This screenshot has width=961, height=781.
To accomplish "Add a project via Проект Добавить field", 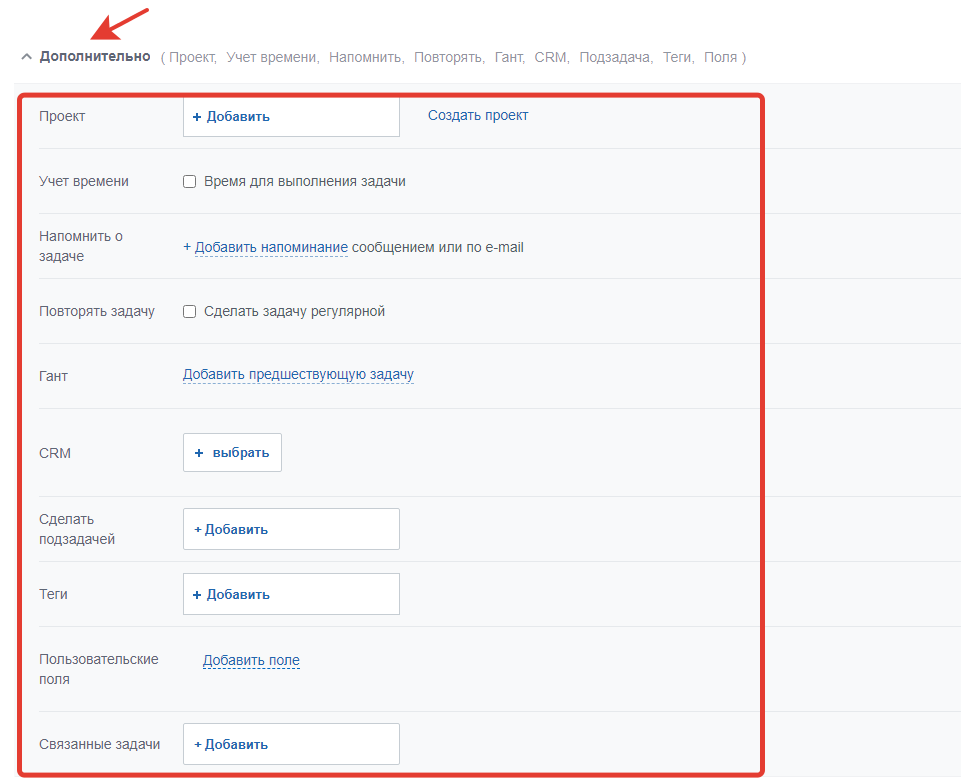I will click(291, 116).
